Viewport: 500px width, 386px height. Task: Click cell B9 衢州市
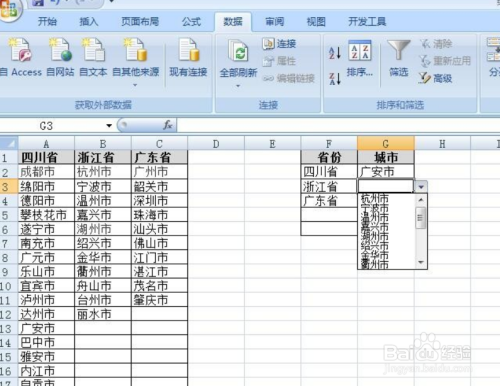tap(103, 272)
